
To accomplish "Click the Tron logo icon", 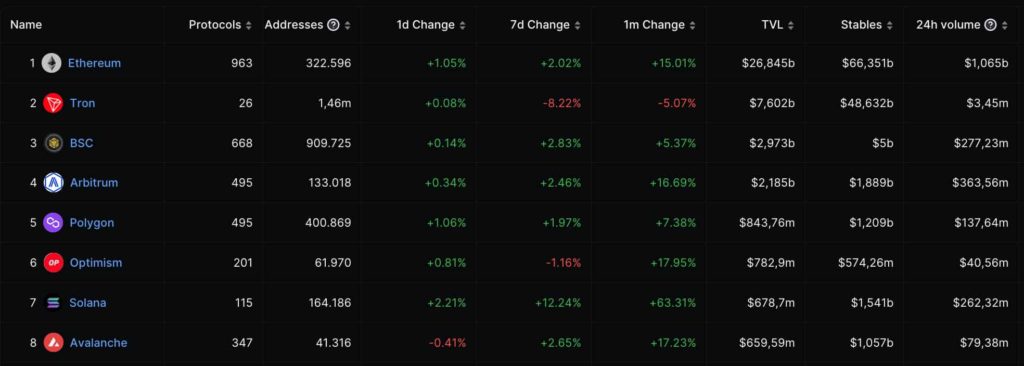I will coord(53,103).
